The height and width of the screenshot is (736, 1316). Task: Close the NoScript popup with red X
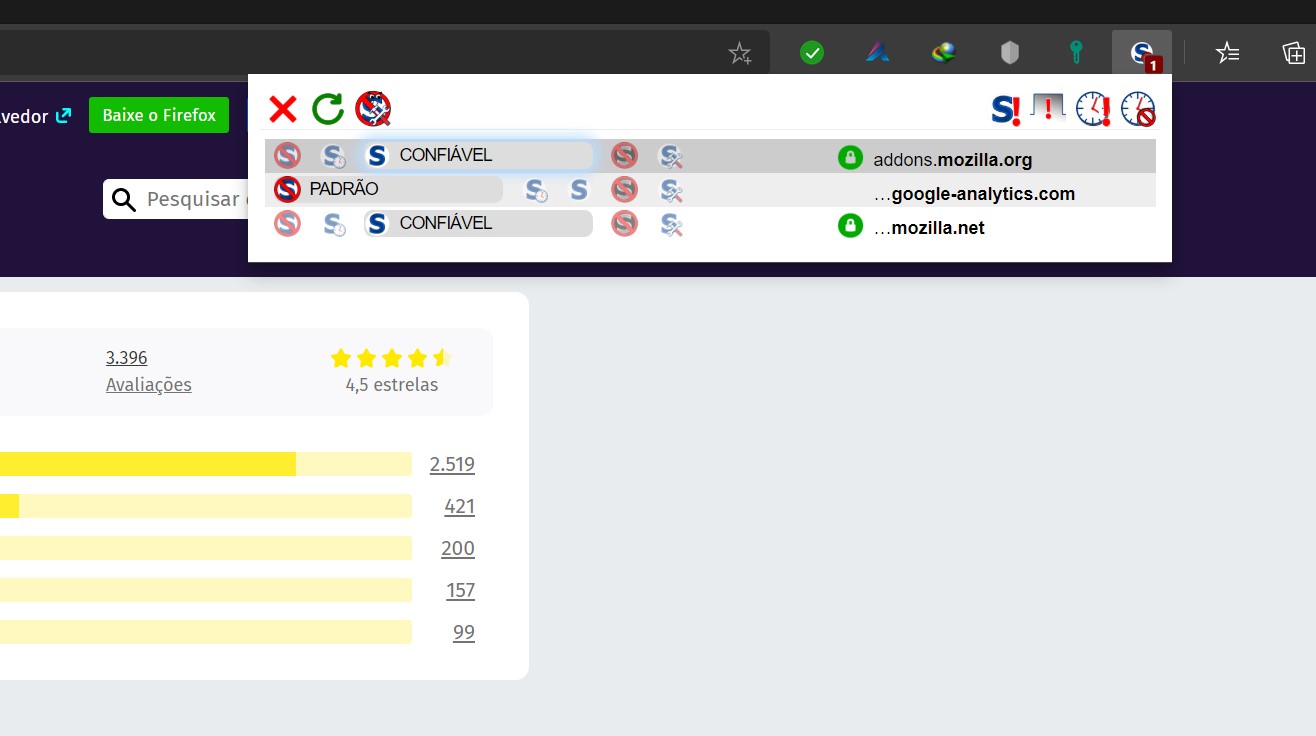click(x=283, y=109)
